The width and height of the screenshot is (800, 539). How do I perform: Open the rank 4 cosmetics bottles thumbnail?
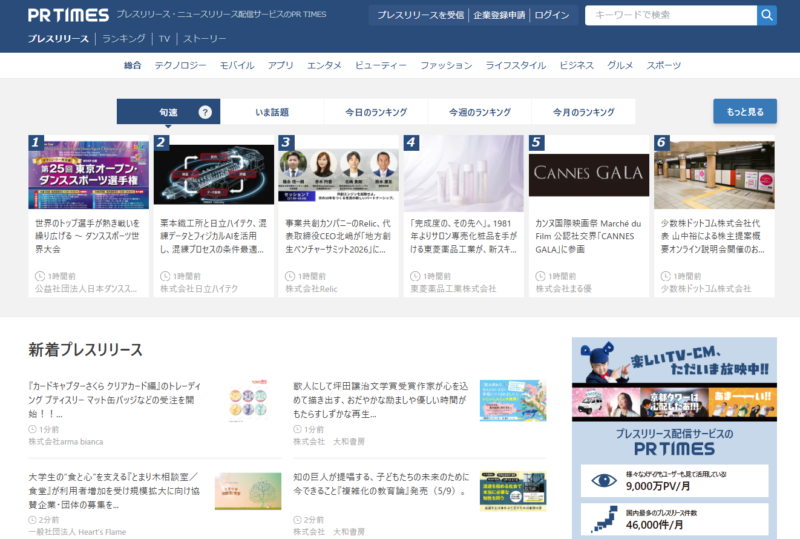(x=464, y=174)
